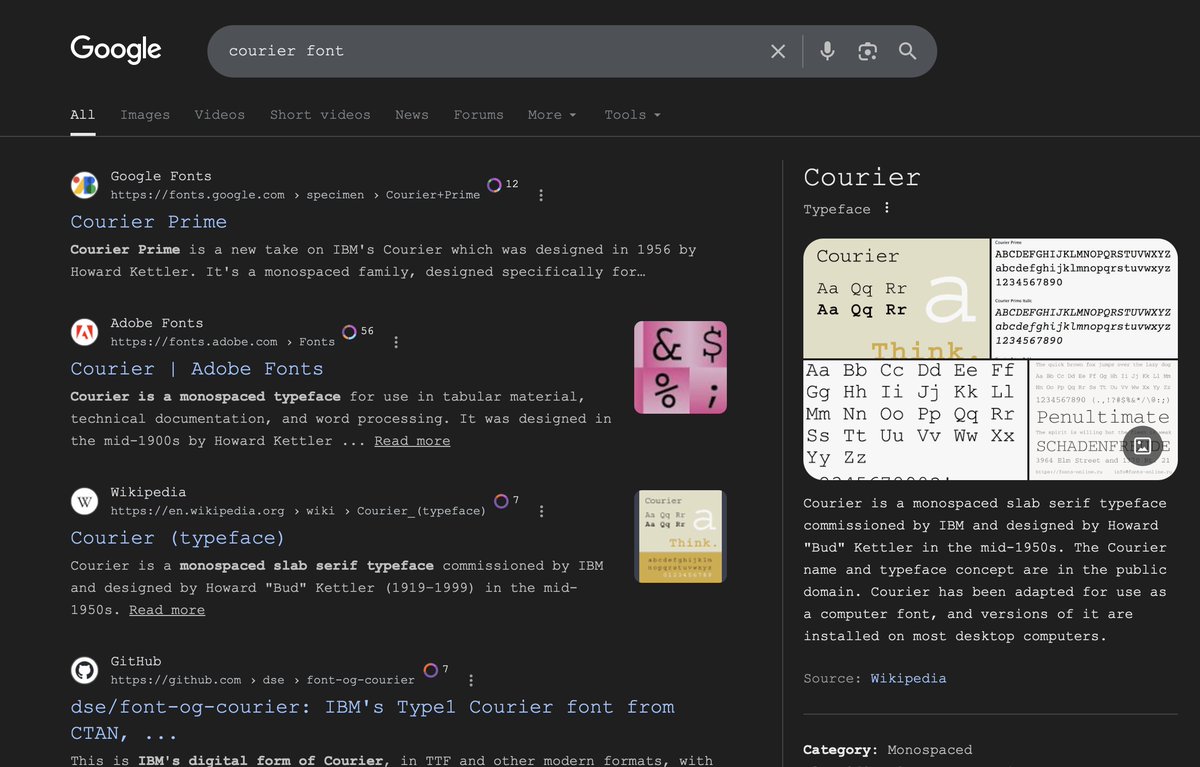
Task: Clear the search box with the X icon
Action: coord(778,51)
